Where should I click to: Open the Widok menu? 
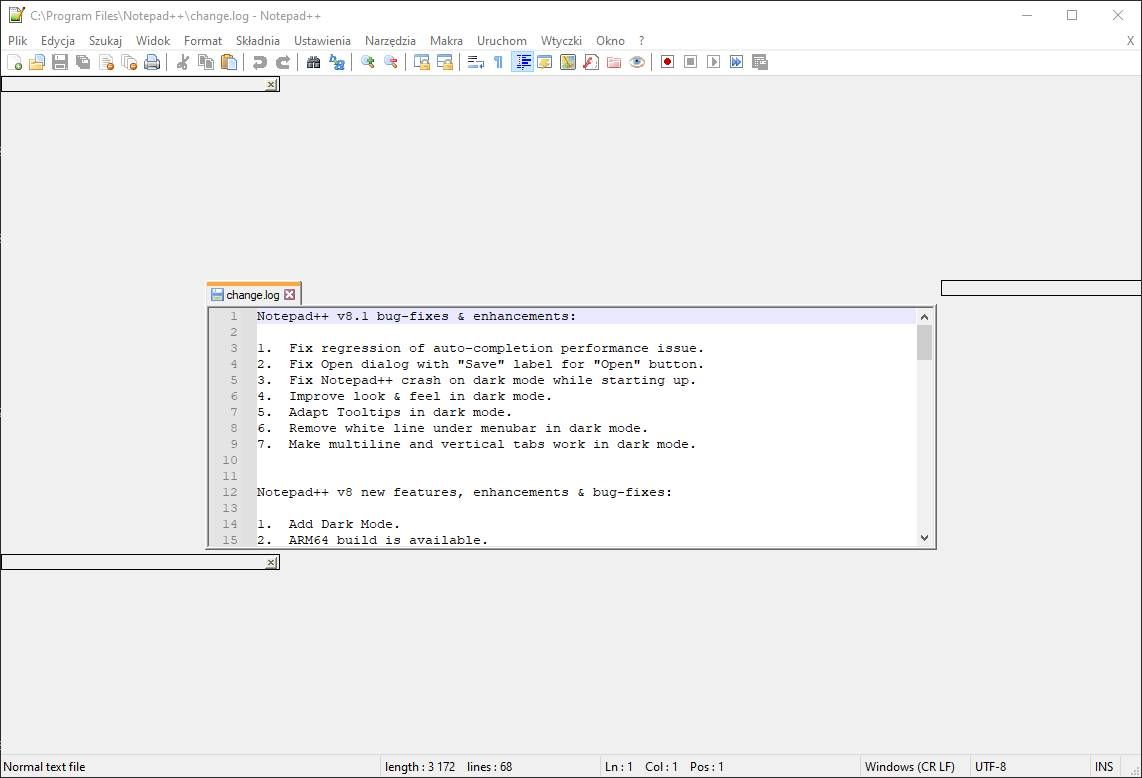(x=153, y=41)
